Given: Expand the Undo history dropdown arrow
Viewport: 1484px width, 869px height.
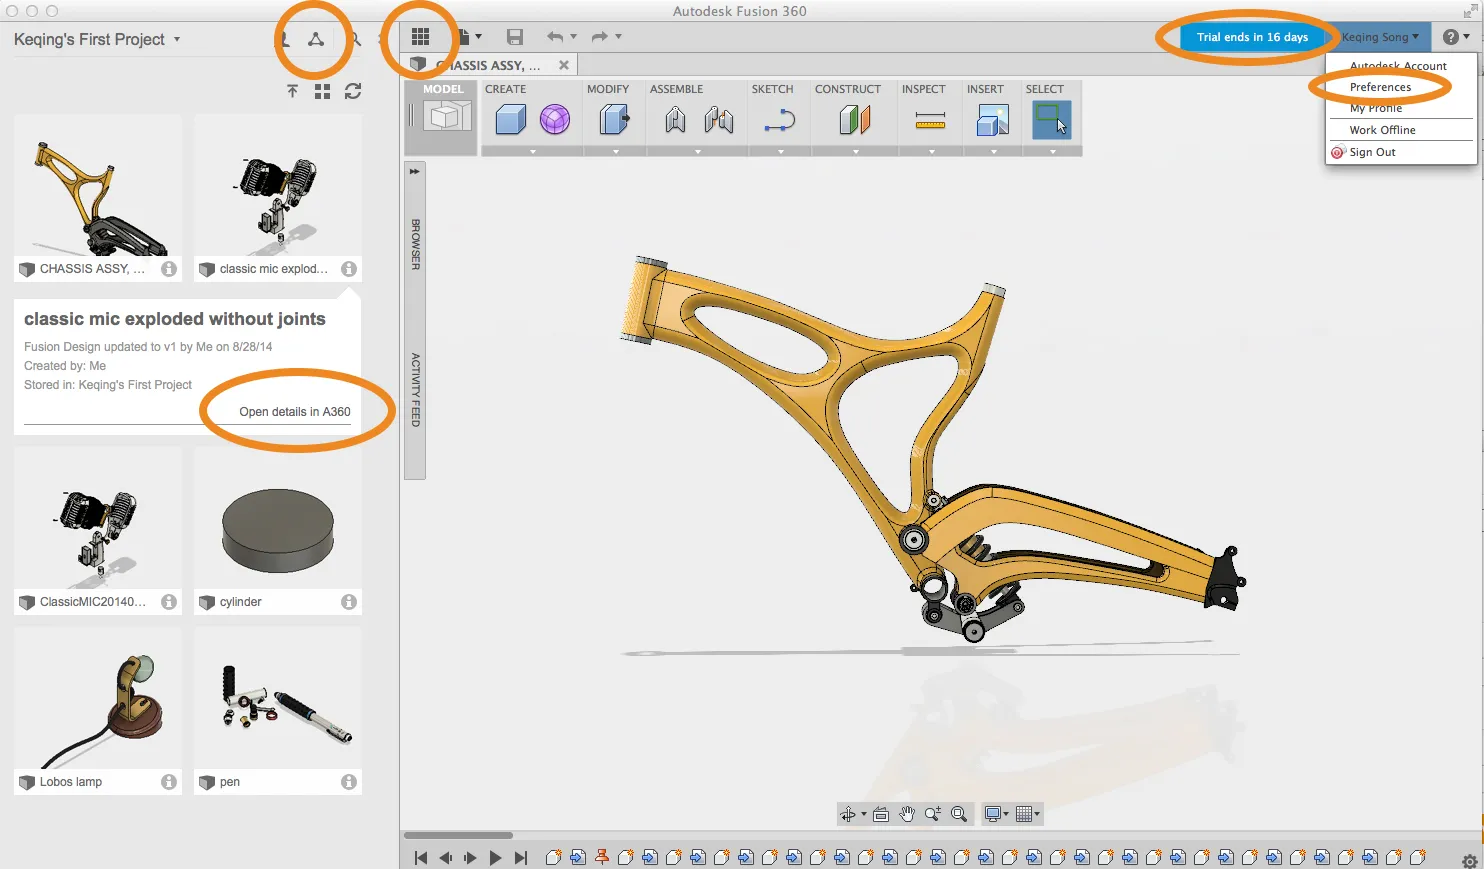Looking at the screenshot, I should (x=573, y=36).
